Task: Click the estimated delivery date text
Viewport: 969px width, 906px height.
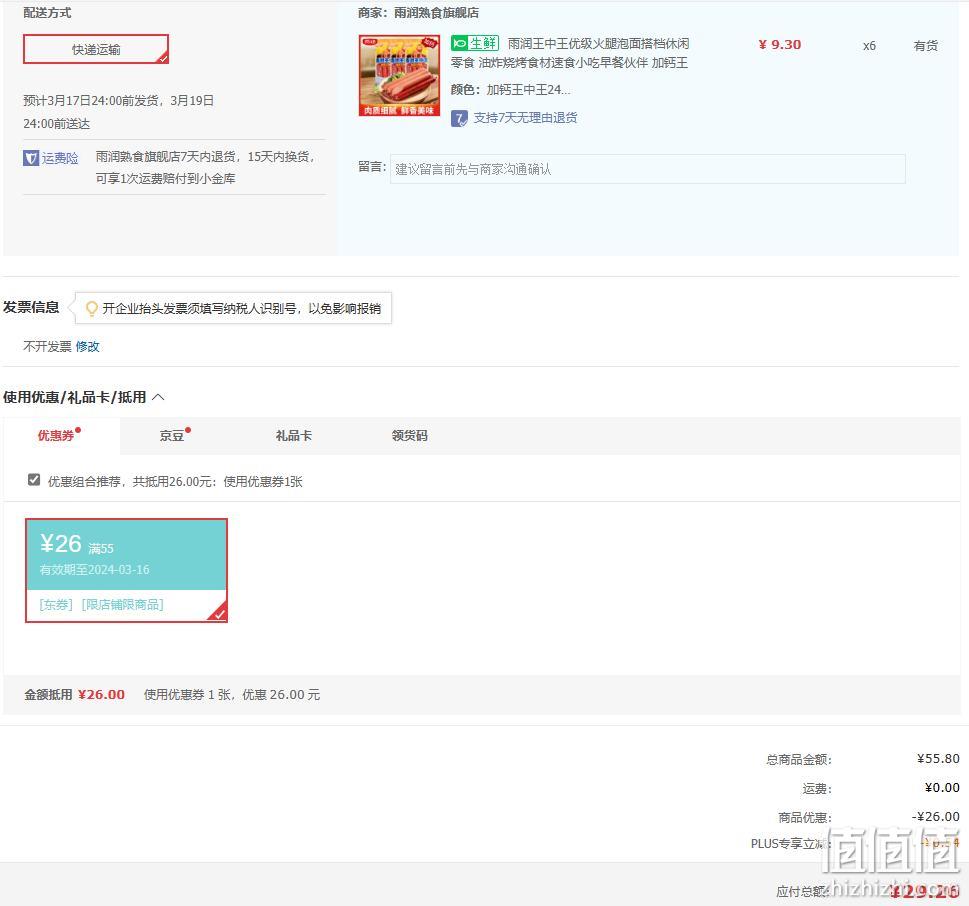Action: coord(119,112)
